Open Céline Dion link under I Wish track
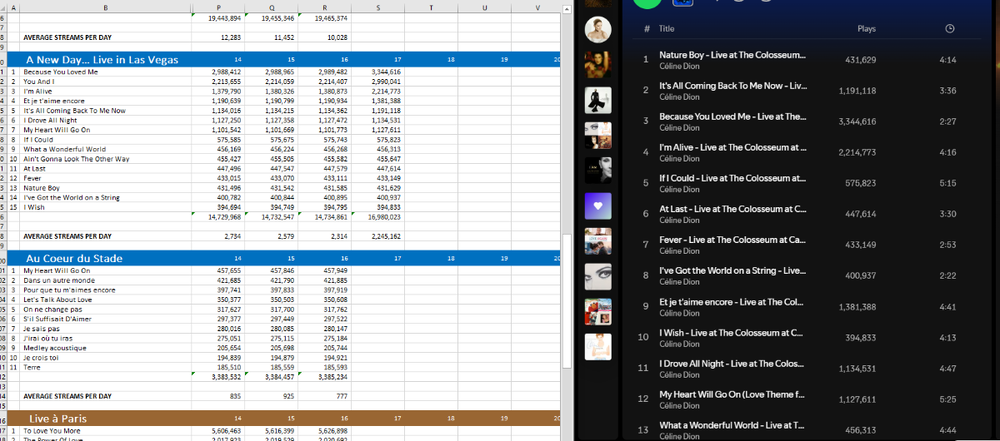Viewport: 1000px width, 441px height. (x=679, y=344)
